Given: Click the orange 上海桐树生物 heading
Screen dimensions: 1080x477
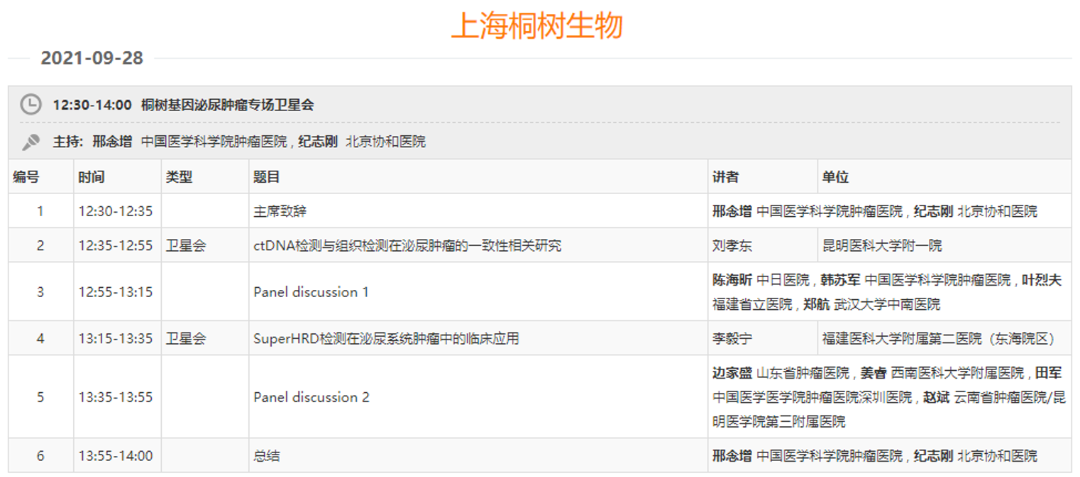Looking at the screenshot, I should (x=537, y=24).
